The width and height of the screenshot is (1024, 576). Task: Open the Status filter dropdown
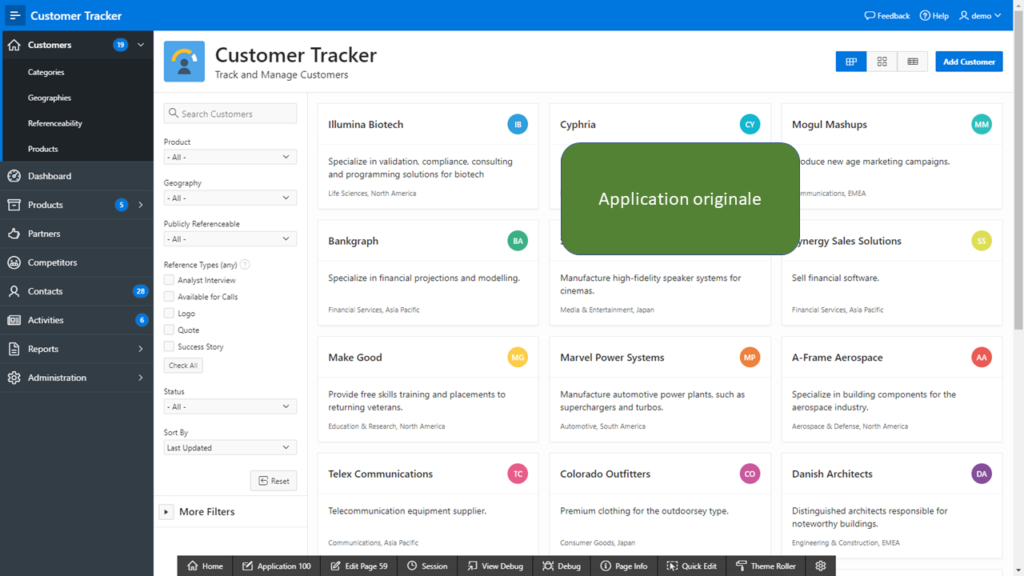[x=230, y=406]
